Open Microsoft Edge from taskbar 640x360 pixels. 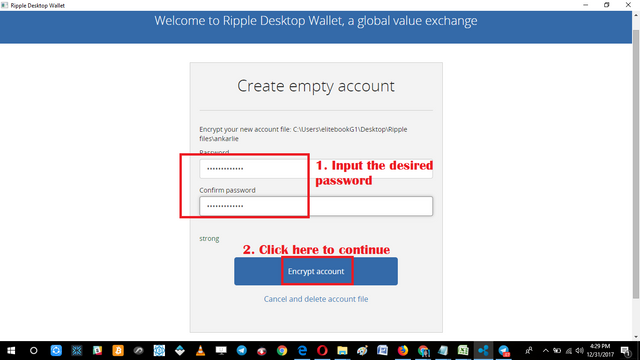(302, 351)
